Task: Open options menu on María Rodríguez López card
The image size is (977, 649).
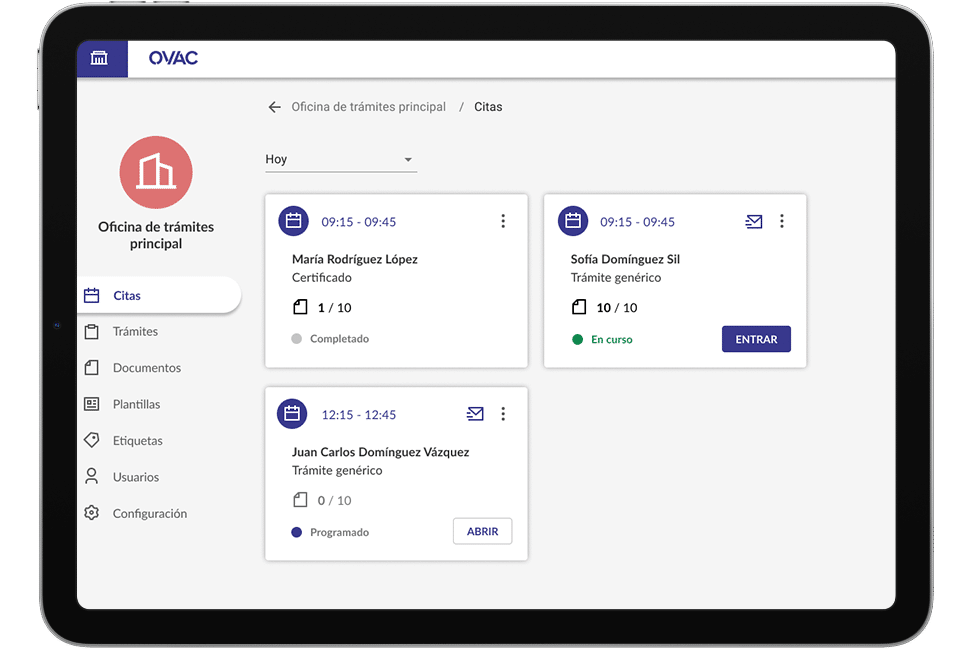Action: click(x=503, y=222)
